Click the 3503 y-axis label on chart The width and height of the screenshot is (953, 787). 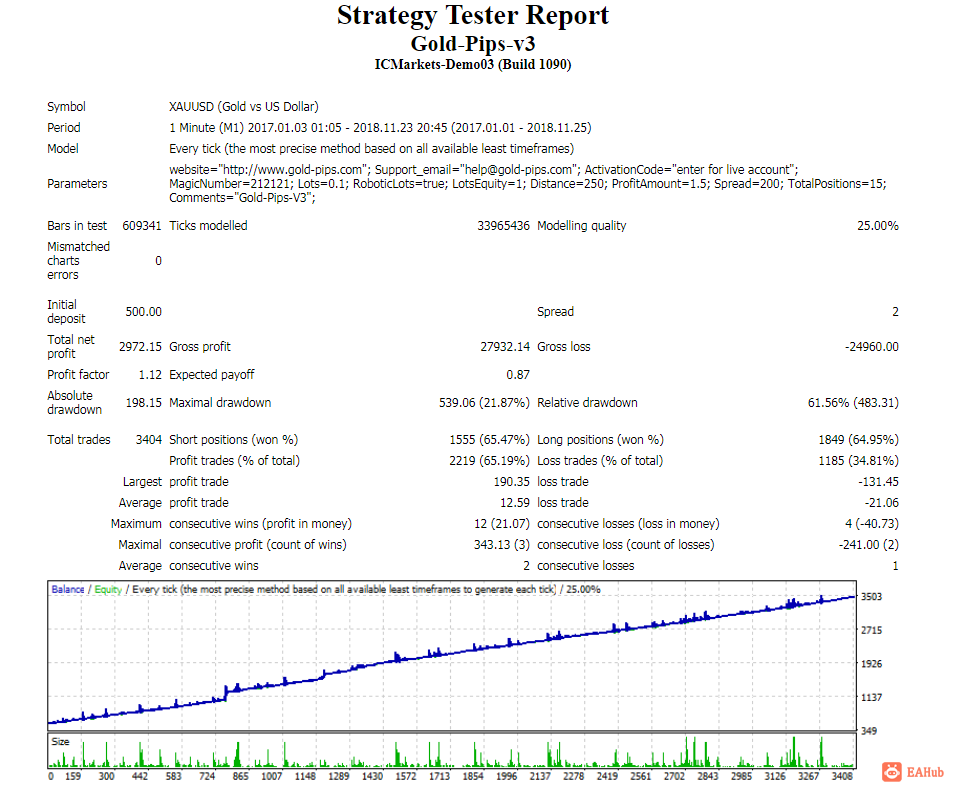coord(872,597)
